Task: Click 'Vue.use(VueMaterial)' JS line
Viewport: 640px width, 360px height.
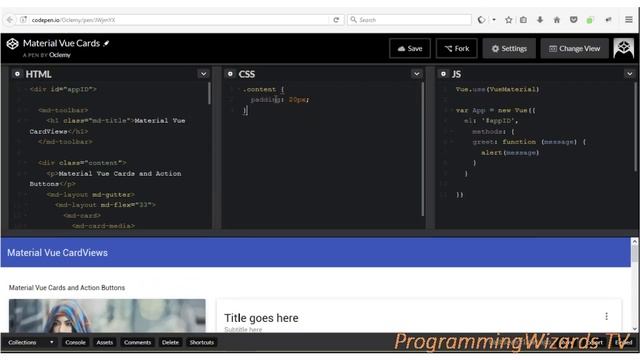Action: [x=498, y=89]
